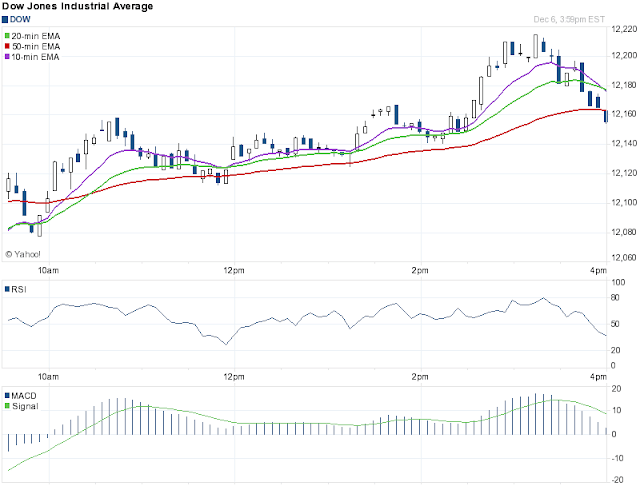This screenshot has height=486, width=640.
Task: Click the last blue candlestick near 4pm
Action: click(x=606, y=116)
